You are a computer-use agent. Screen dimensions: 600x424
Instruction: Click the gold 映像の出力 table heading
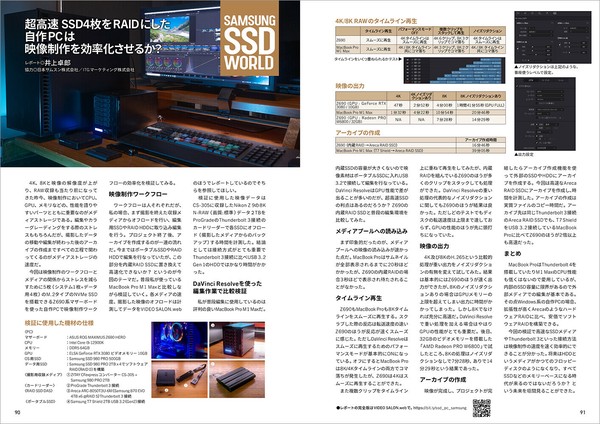pos(350,86)
